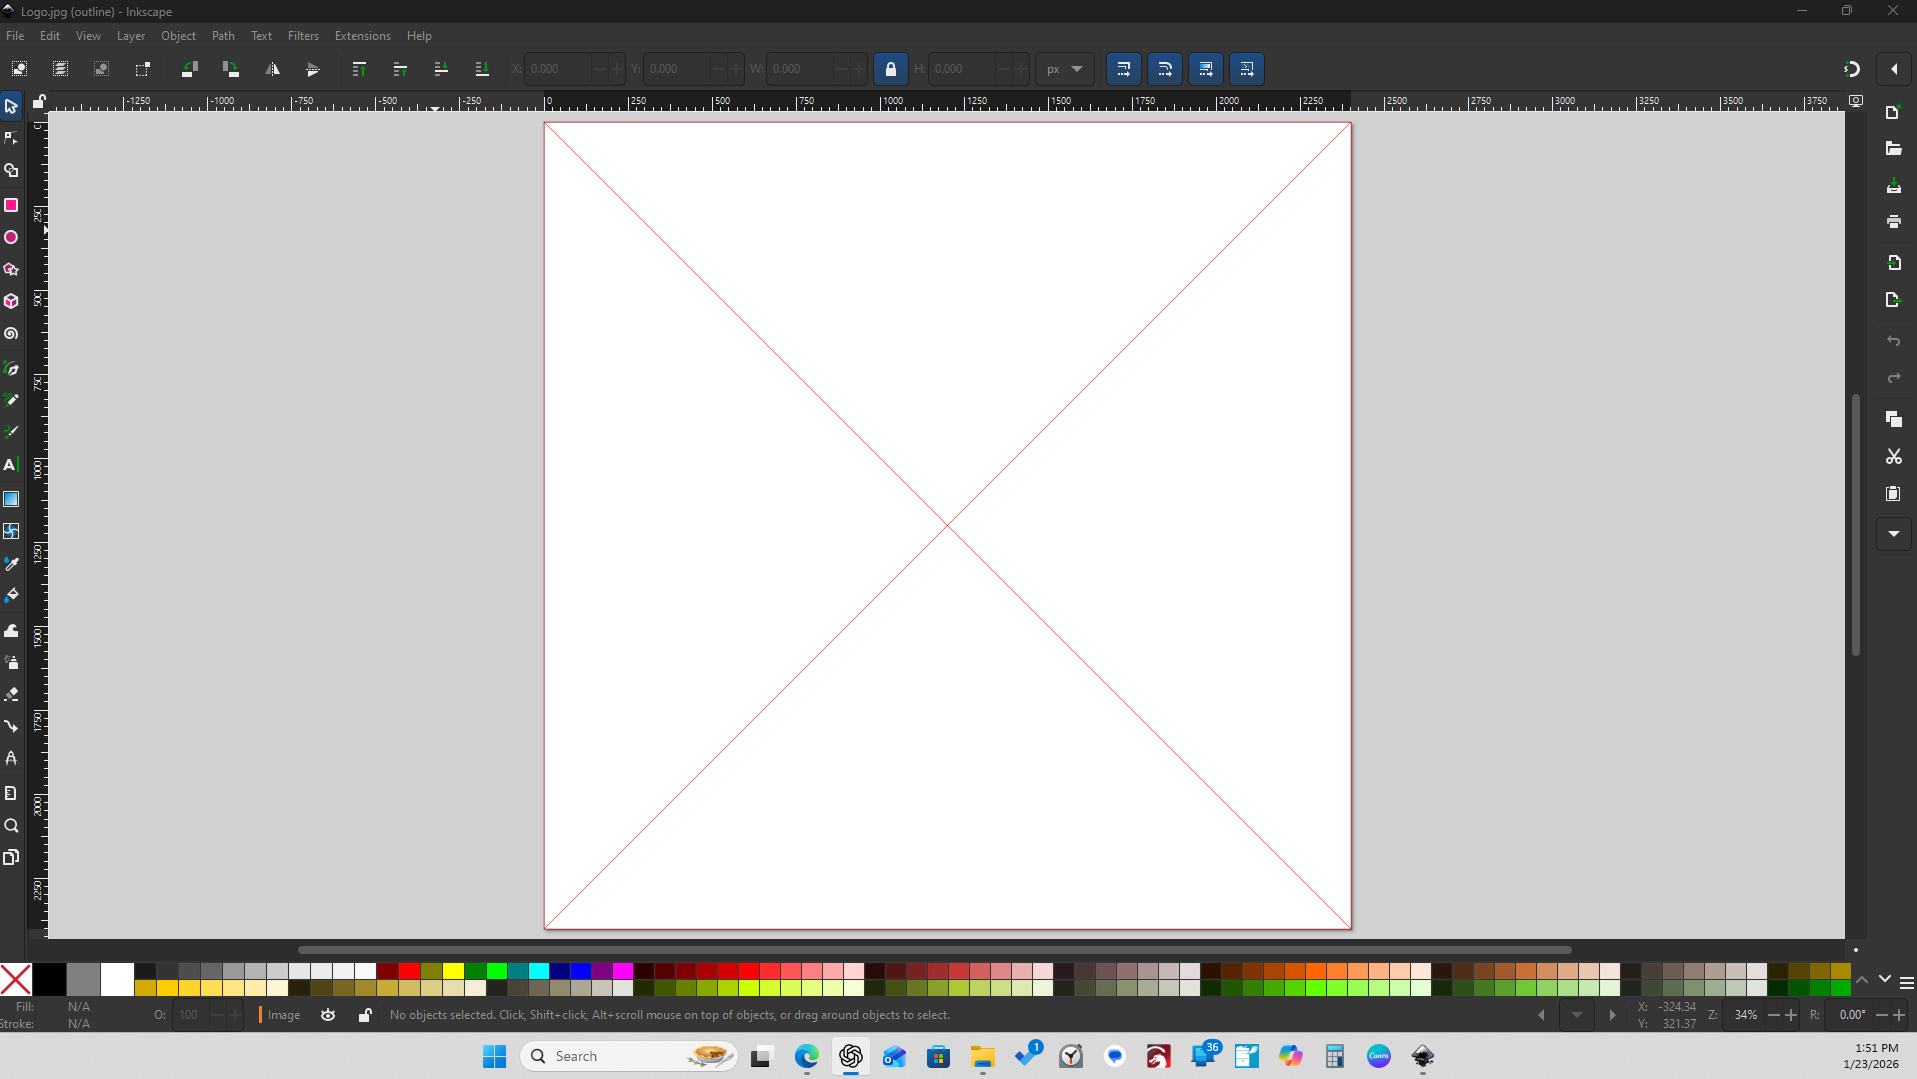
Task: Toggle layer visibility eye icon
Action: pos(328,1015)
